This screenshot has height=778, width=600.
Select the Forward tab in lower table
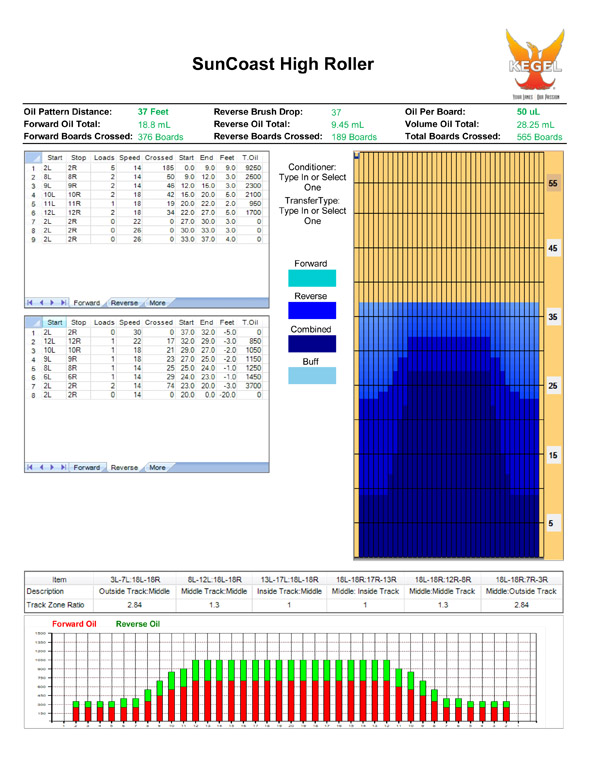tap(87, 467)
